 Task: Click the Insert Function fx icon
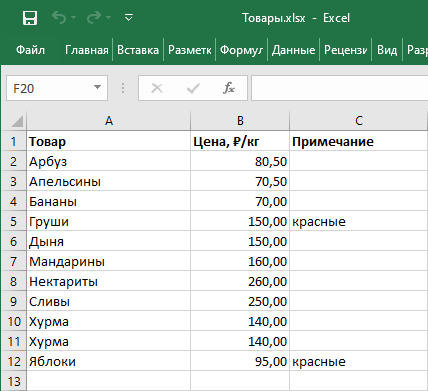pyautogui.click(x=229, y=88)
